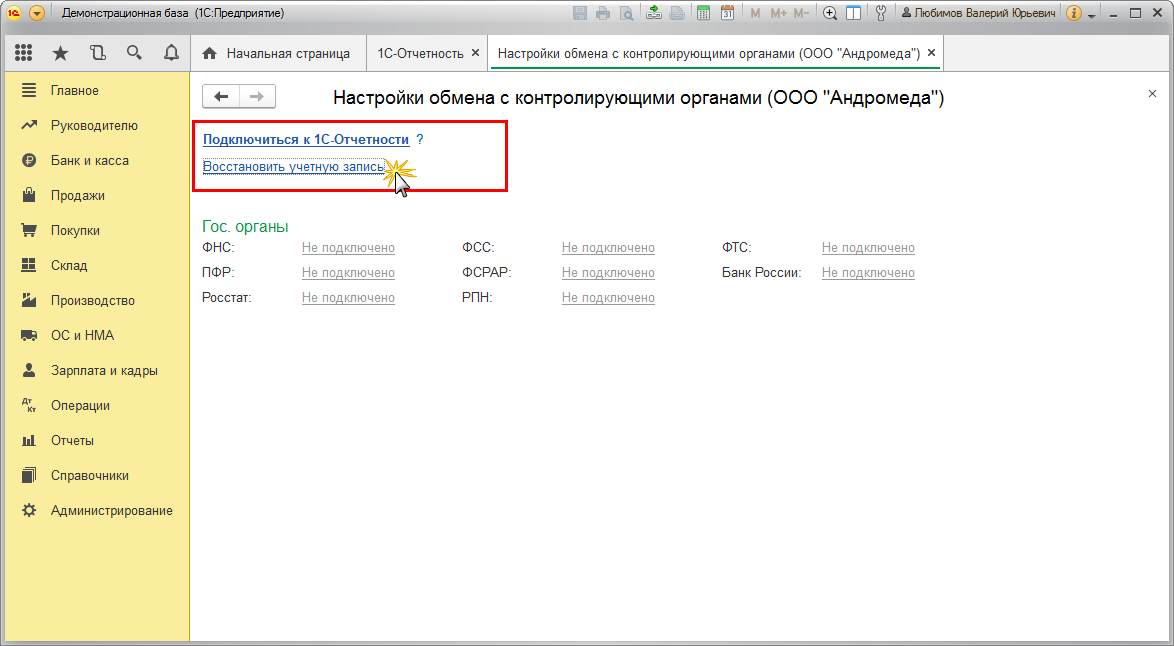The height and width of the screenshot is (646, 1174).
Task: Close the form with the X at right
Action: point(1152,94)
